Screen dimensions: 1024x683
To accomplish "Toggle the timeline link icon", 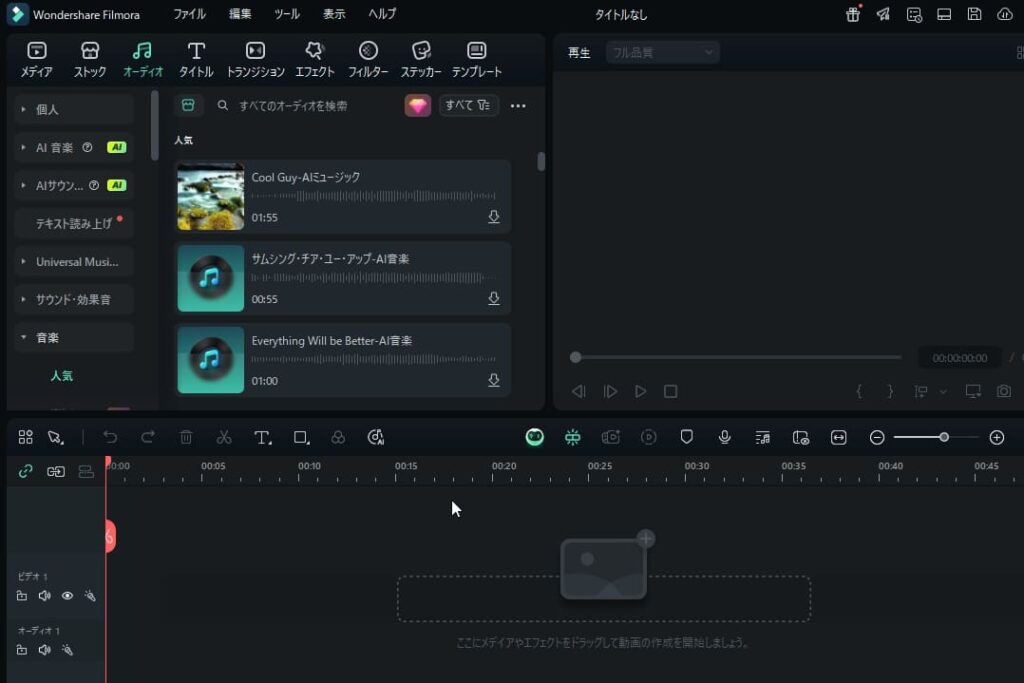I will pyautogui.click(x=25, y=471).
